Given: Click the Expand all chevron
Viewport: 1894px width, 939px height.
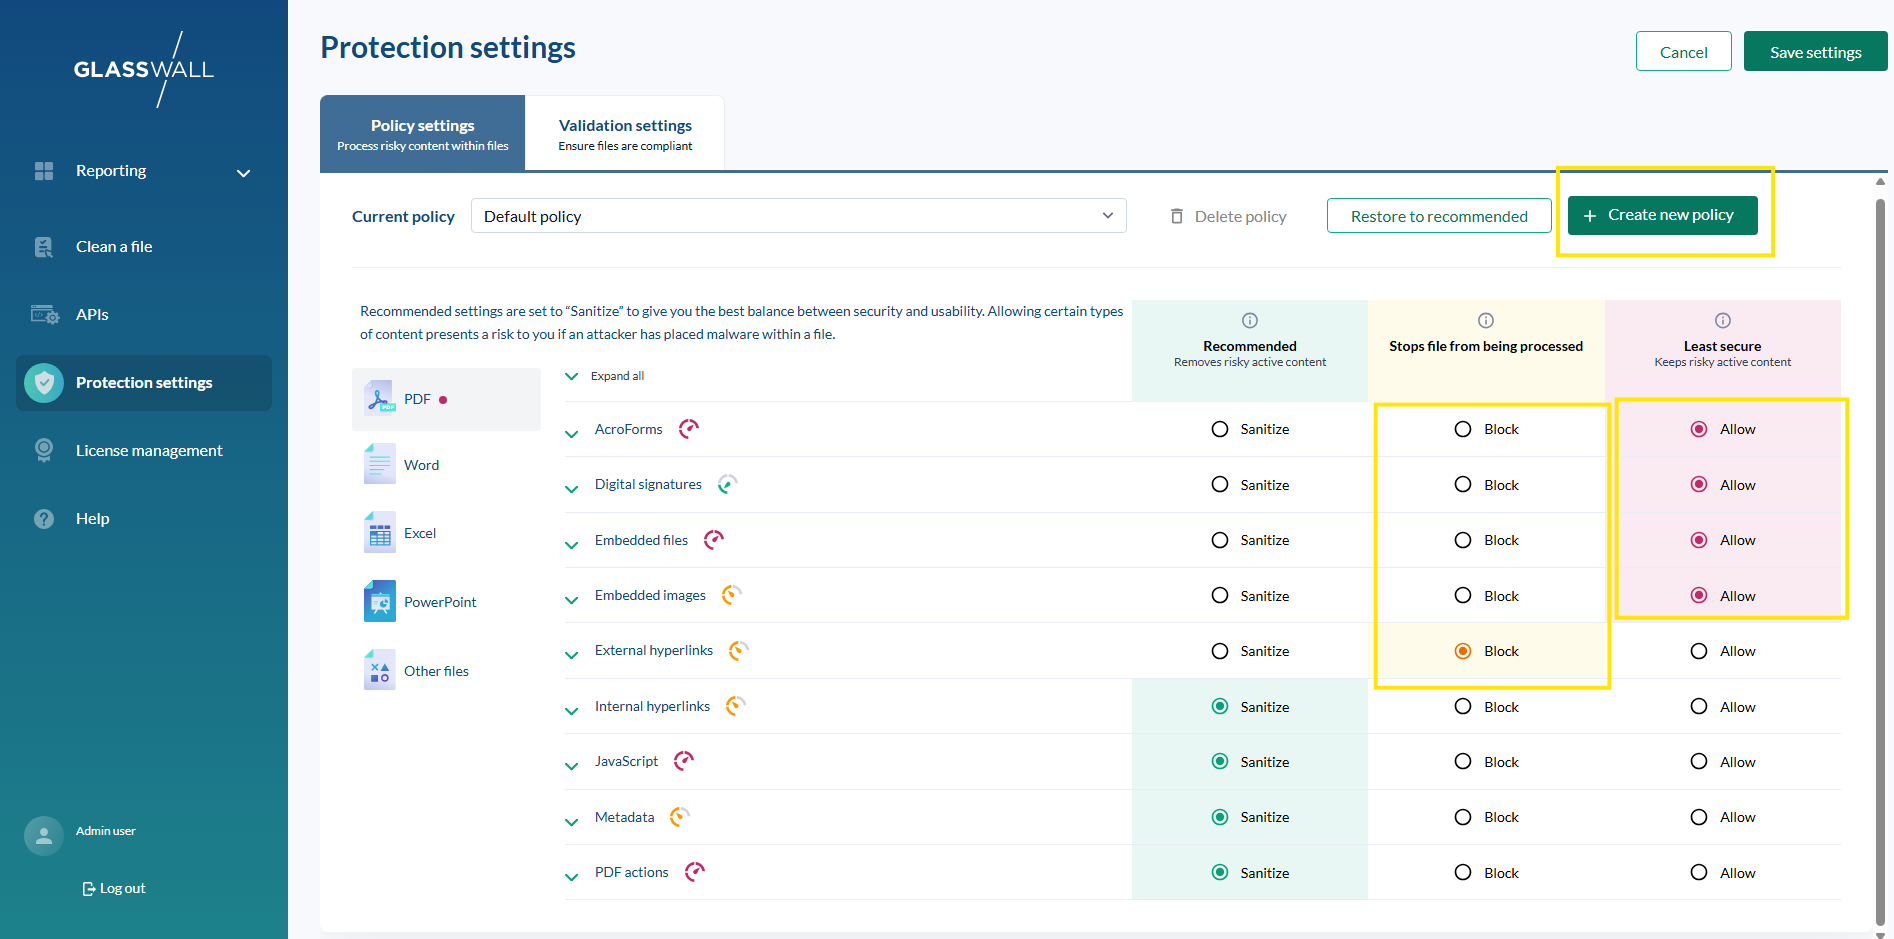Looking at the screenshot, I should pos(572,376).
